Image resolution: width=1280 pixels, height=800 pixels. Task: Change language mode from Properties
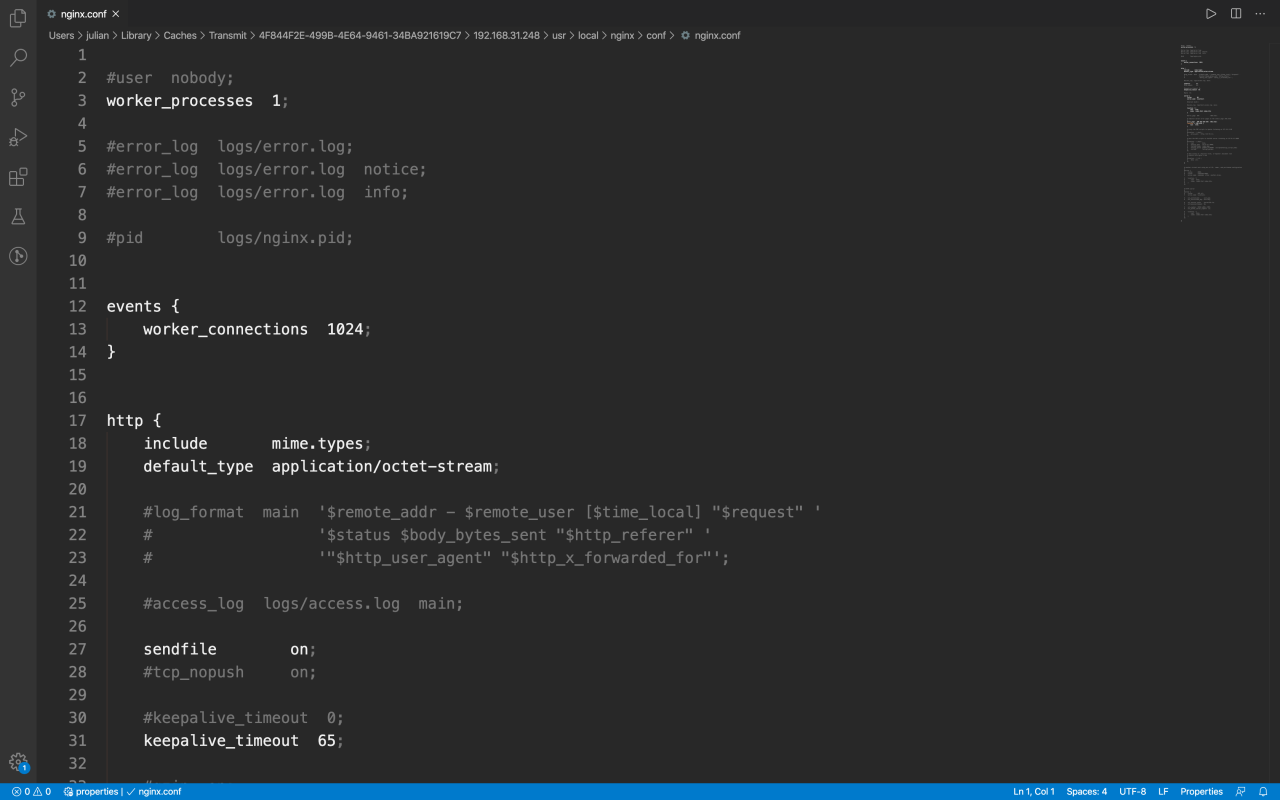[1201, 792]
